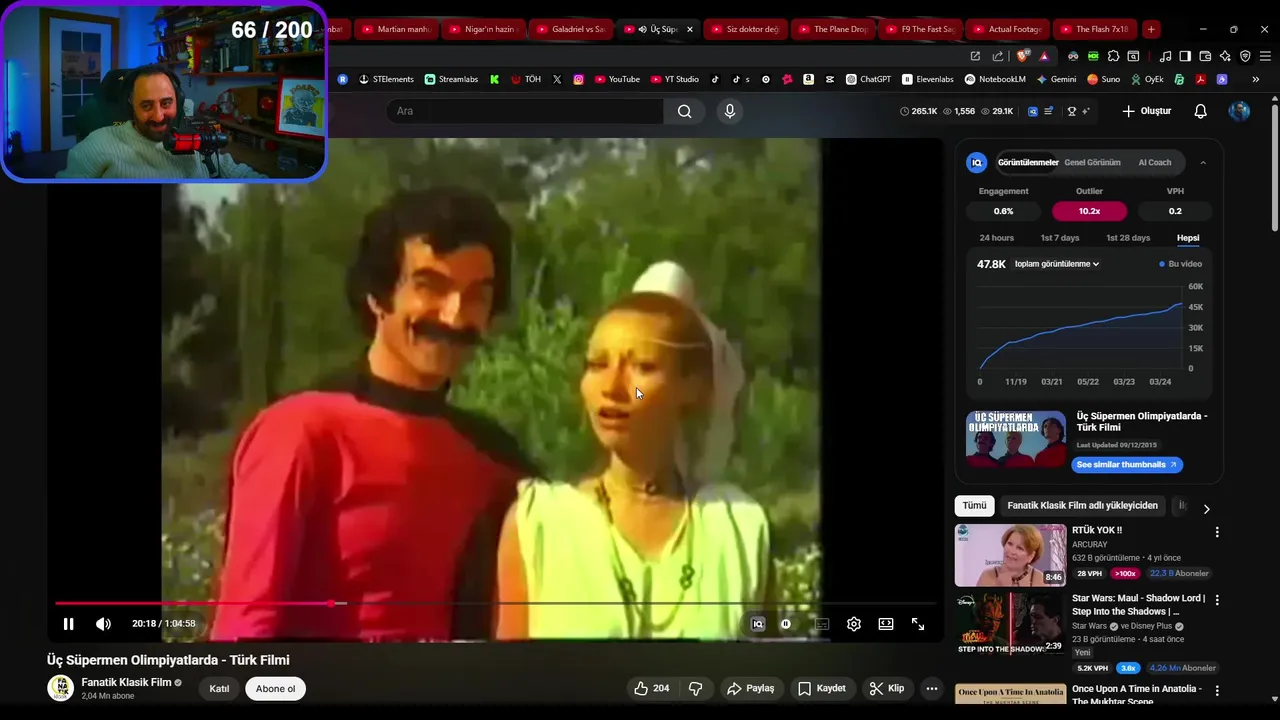Viewport: 1280px width, 720px height.
Task: Open the toplam görüntülenme dropdown
Action: [1057, 264]
